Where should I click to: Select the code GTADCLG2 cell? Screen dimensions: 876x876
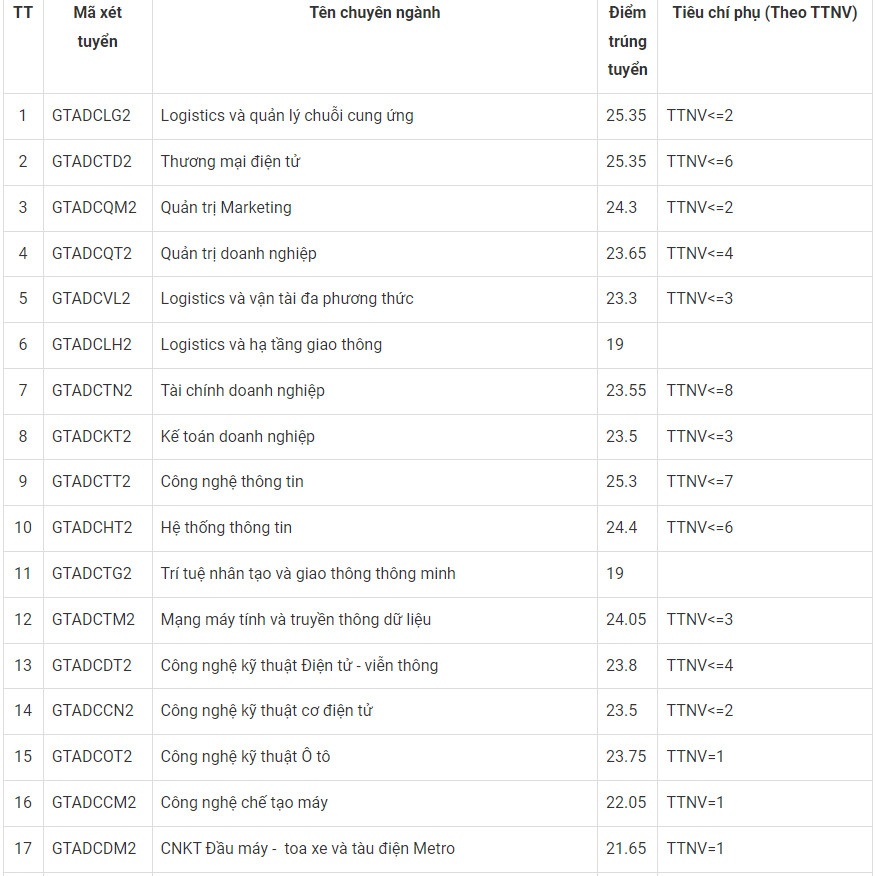click(92, 116)
